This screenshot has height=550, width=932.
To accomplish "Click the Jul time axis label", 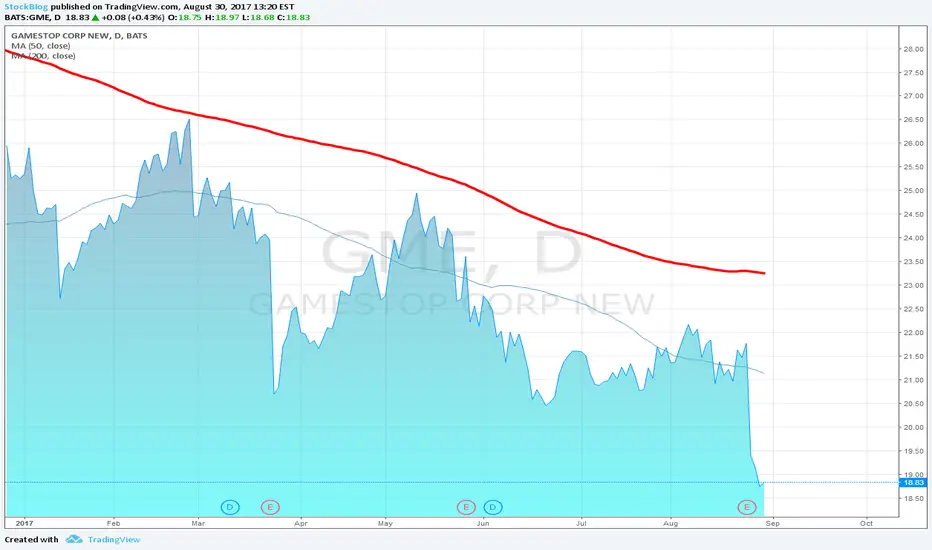I will point(581,523).
